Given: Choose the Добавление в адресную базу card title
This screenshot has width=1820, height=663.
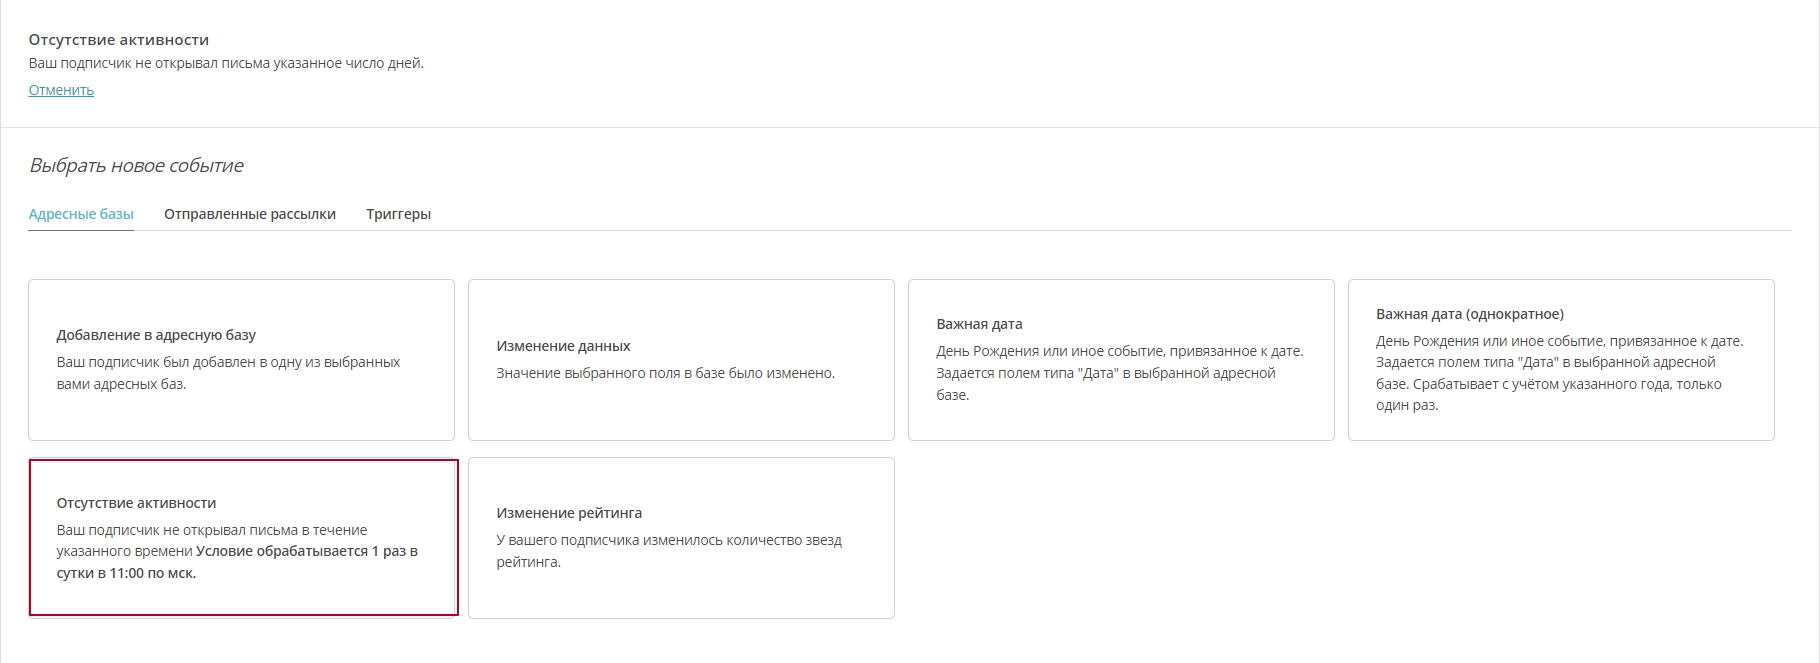Looking at the screenshot, I should click(x=156, y=335).
